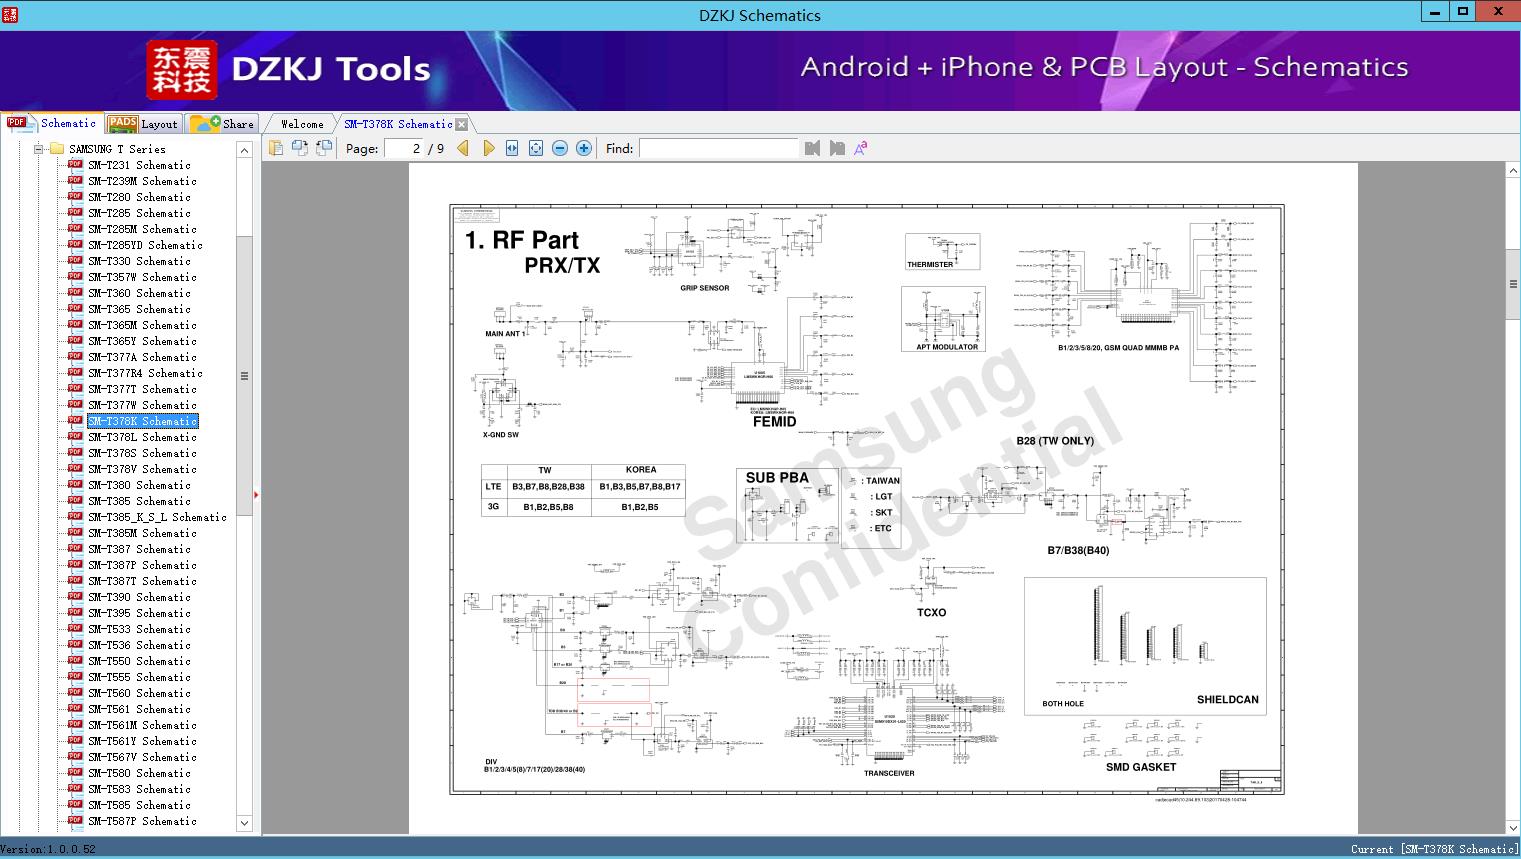The height and width of the screenshot is (859, 1521).
Task: Click the PDF icon beside SM-T380 Schematic
Action: (75, 484)
